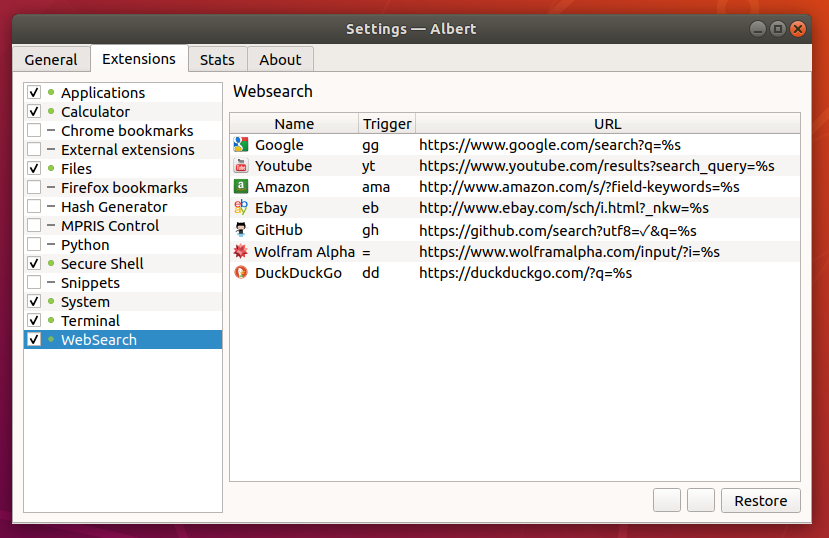Click the Restore button
829x538 pixels.
pos(761,500)
